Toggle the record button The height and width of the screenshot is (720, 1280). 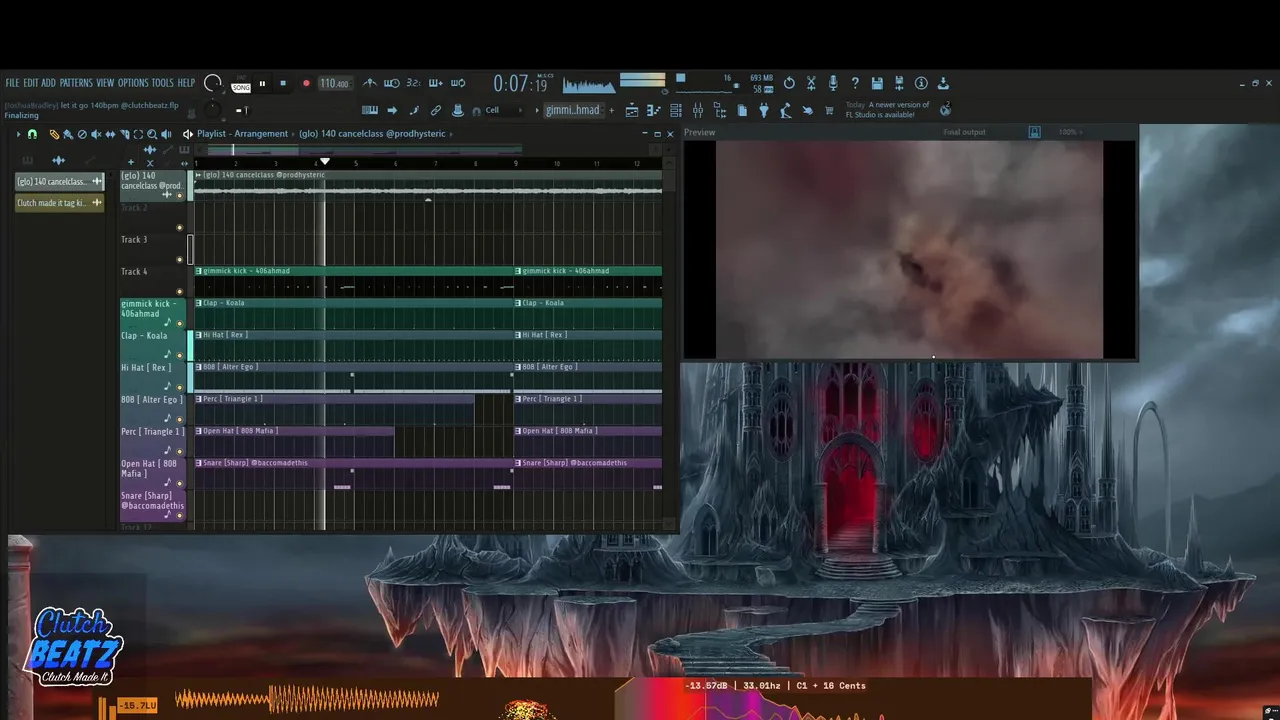click(306, 84)
